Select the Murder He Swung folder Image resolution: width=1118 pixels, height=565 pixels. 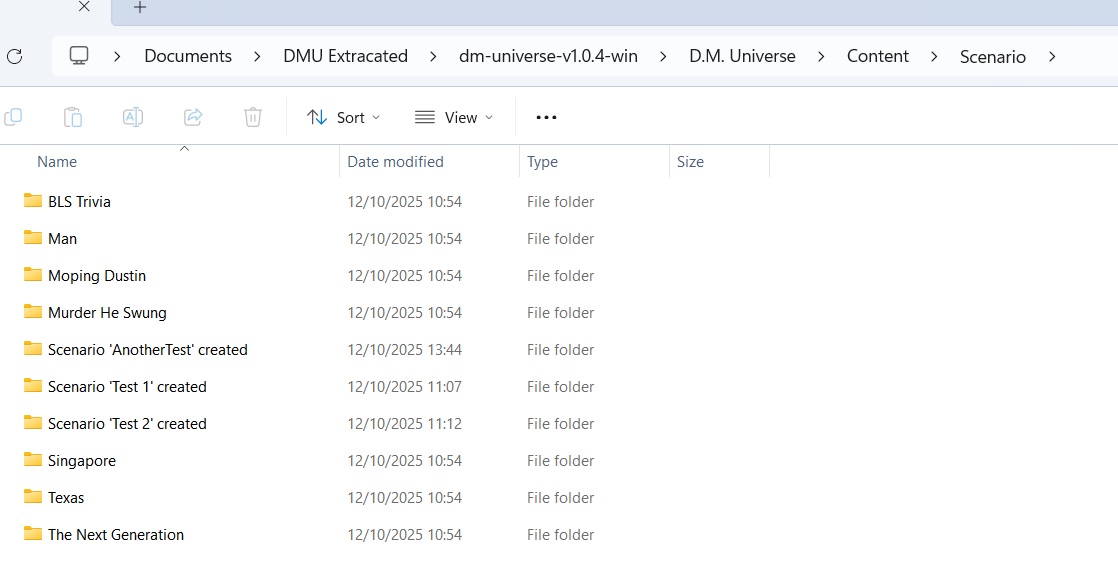[x=107, y=313]
